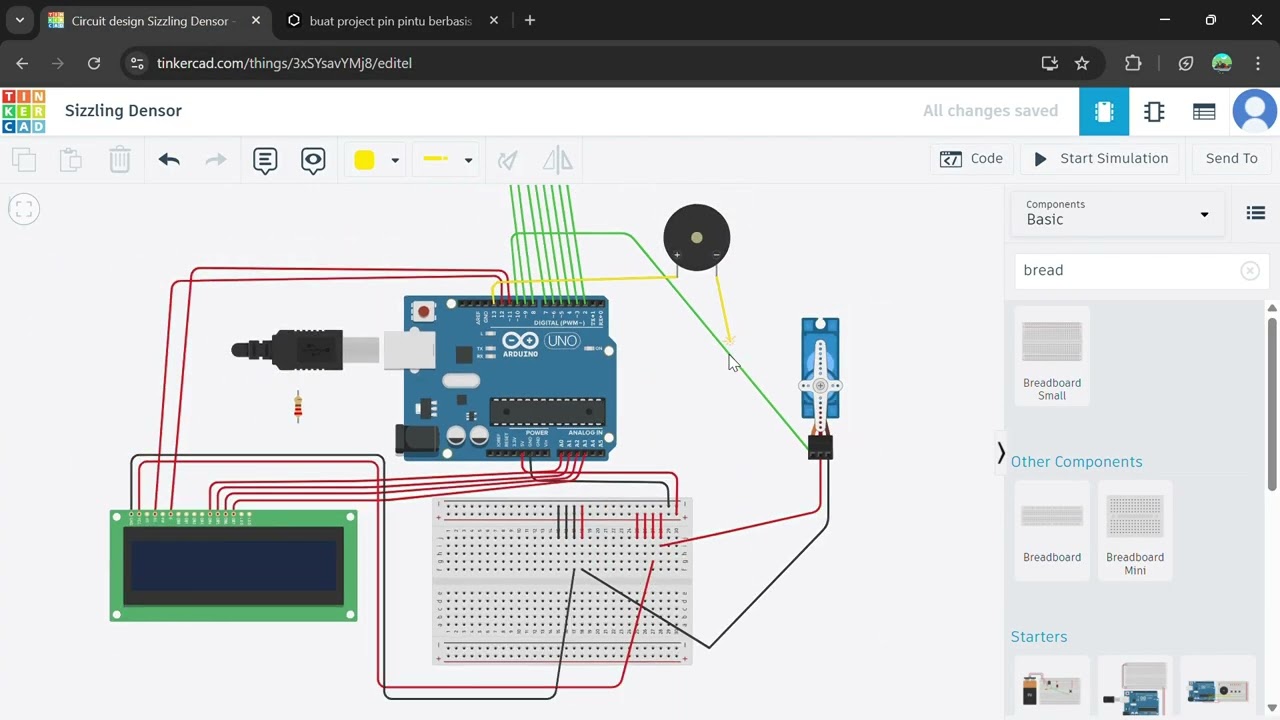Select the Breadboard Mini component
1280x720 pixels.
tap(1135, 530)
